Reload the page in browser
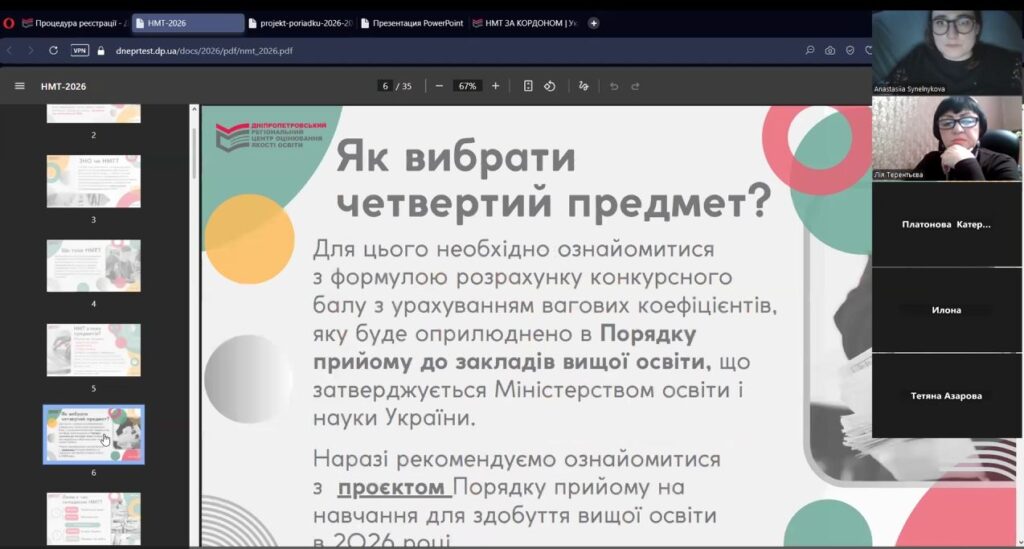The height and width of the screenshot is (549, 1024). [52, 50]
